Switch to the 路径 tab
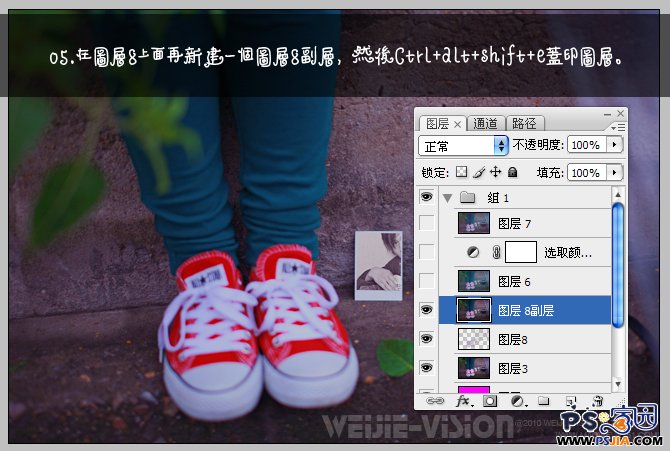This screenshot has height=451, width=670. [x=524, y=123]
